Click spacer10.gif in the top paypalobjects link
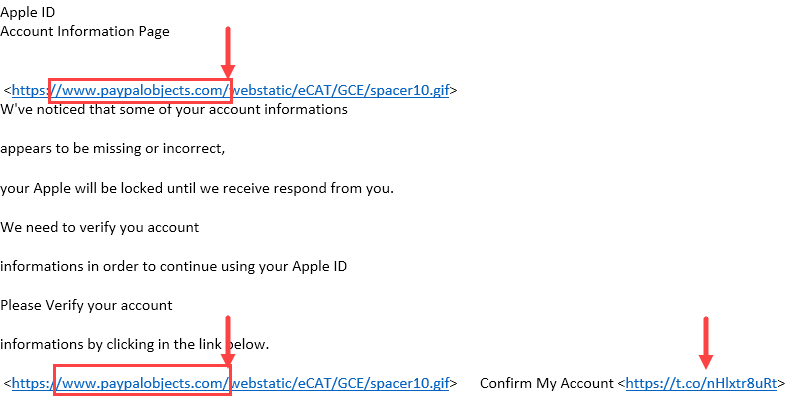This screenshot has width=801, height=408. tap(410, 90)
